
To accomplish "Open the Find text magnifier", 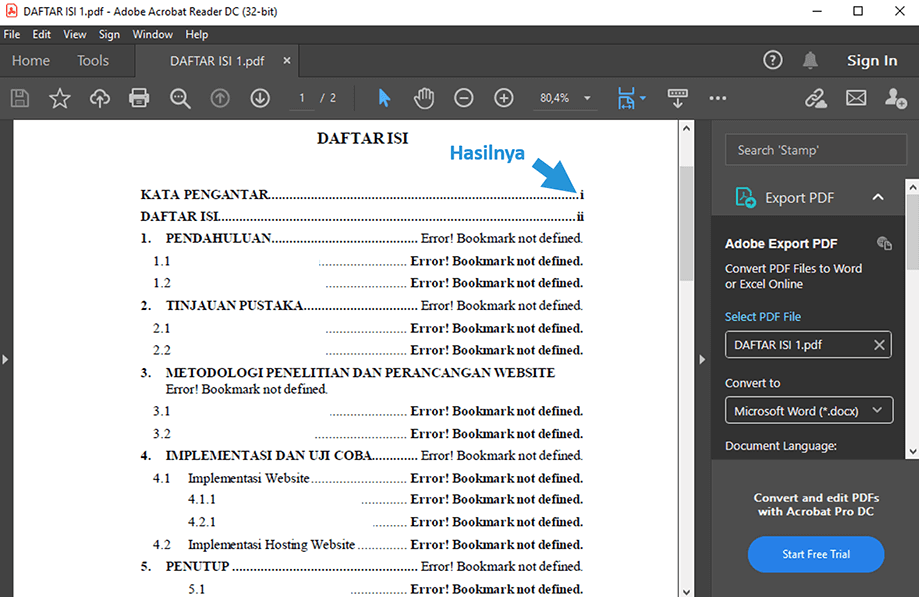I will point(180,98).
